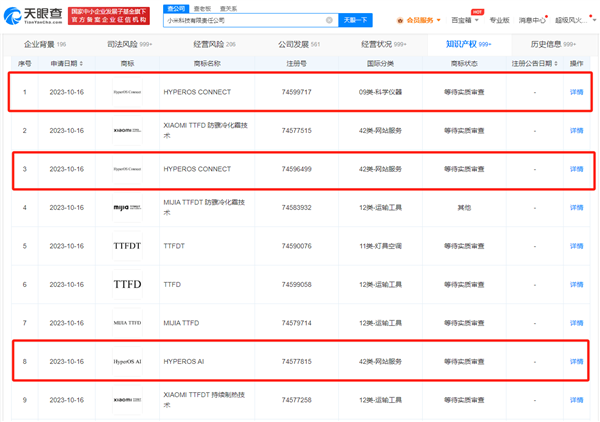
Task: Click registration number 74596499
Action: click(x=297, y=169)
